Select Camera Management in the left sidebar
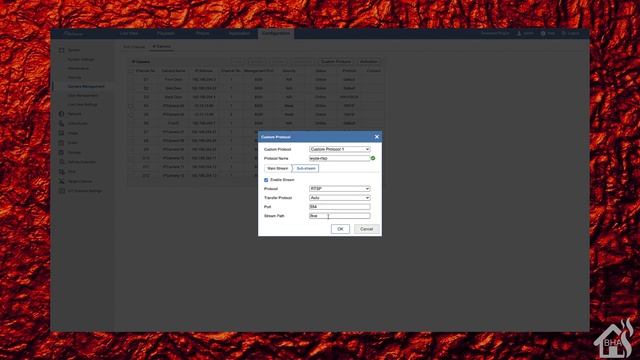This screenshot has width=640, height=360. coord(86,87)
